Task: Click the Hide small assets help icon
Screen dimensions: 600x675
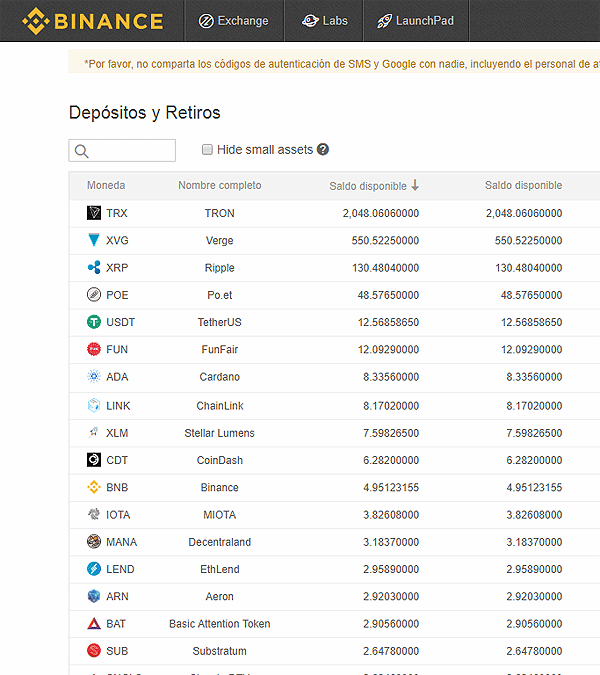Action: 323,149
